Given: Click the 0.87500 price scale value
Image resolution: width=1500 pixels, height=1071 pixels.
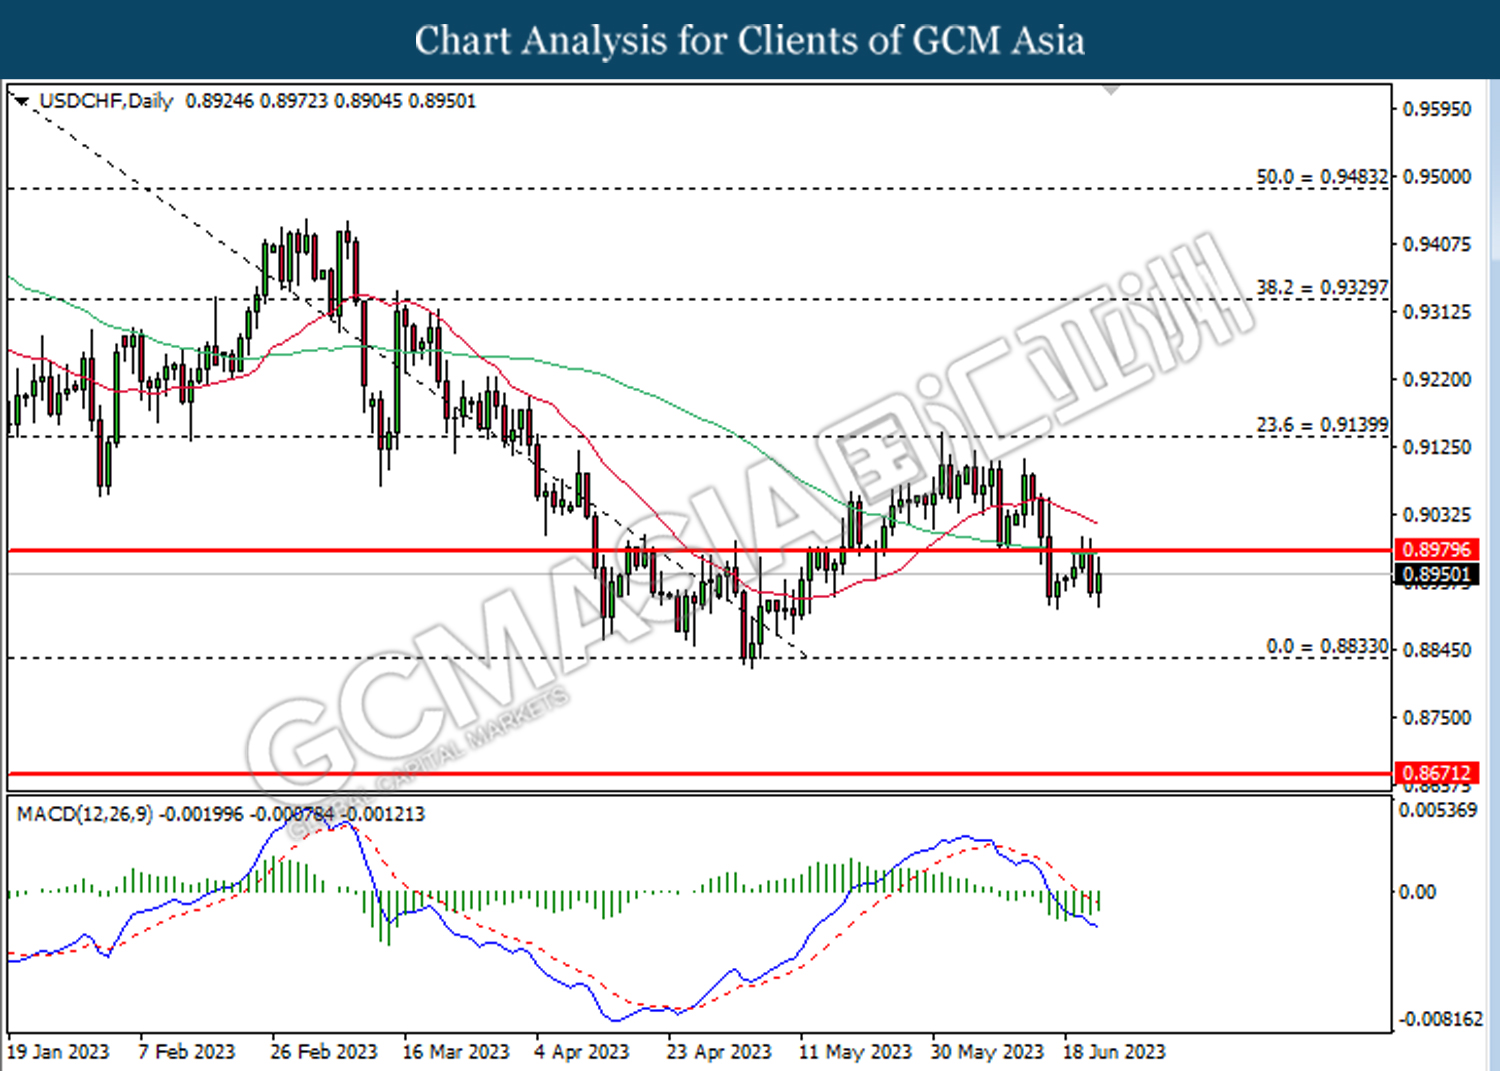Looking at the screenshot, I should point(1437,718).
